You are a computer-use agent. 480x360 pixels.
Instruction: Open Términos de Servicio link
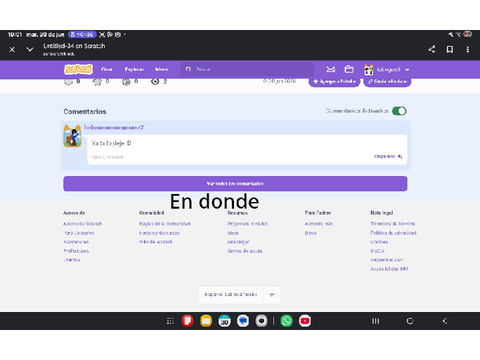(x=393, y=224)
